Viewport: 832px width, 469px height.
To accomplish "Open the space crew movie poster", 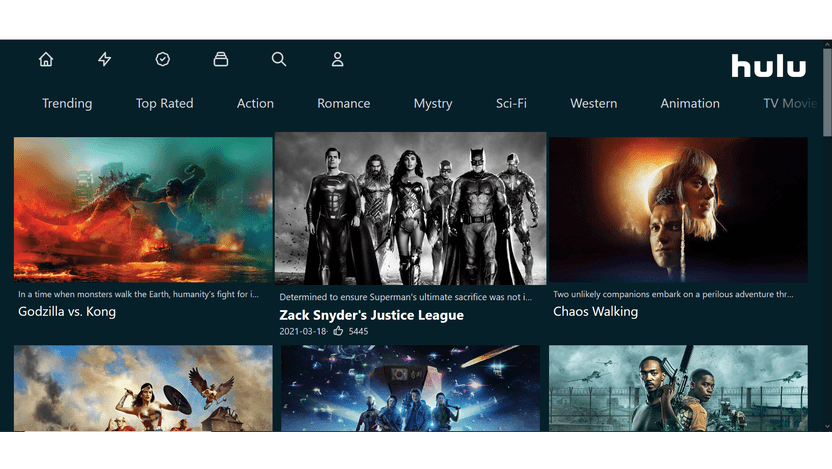I will coord(410,388).
